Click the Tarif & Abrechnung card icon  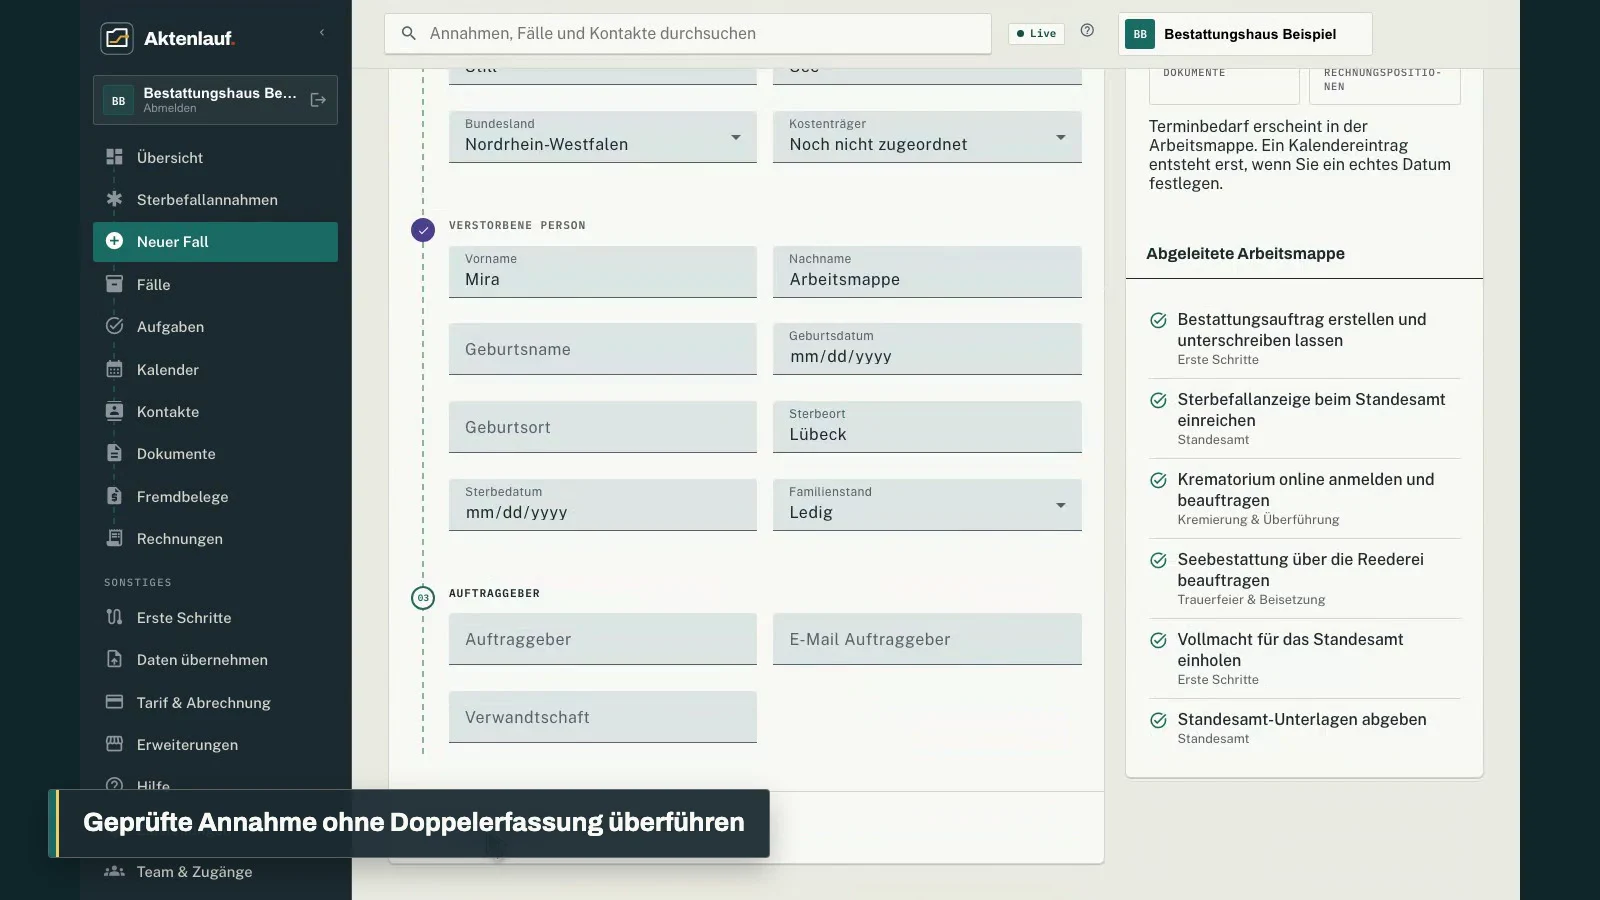(x=114, y=702)
